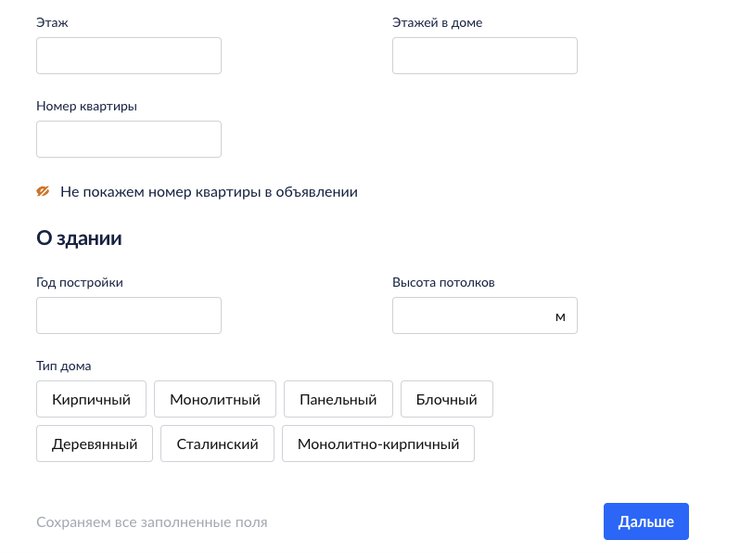Choose the Сталинский building type
The height and width of the screenshot is (553, 740).
(x=217, y=444)
